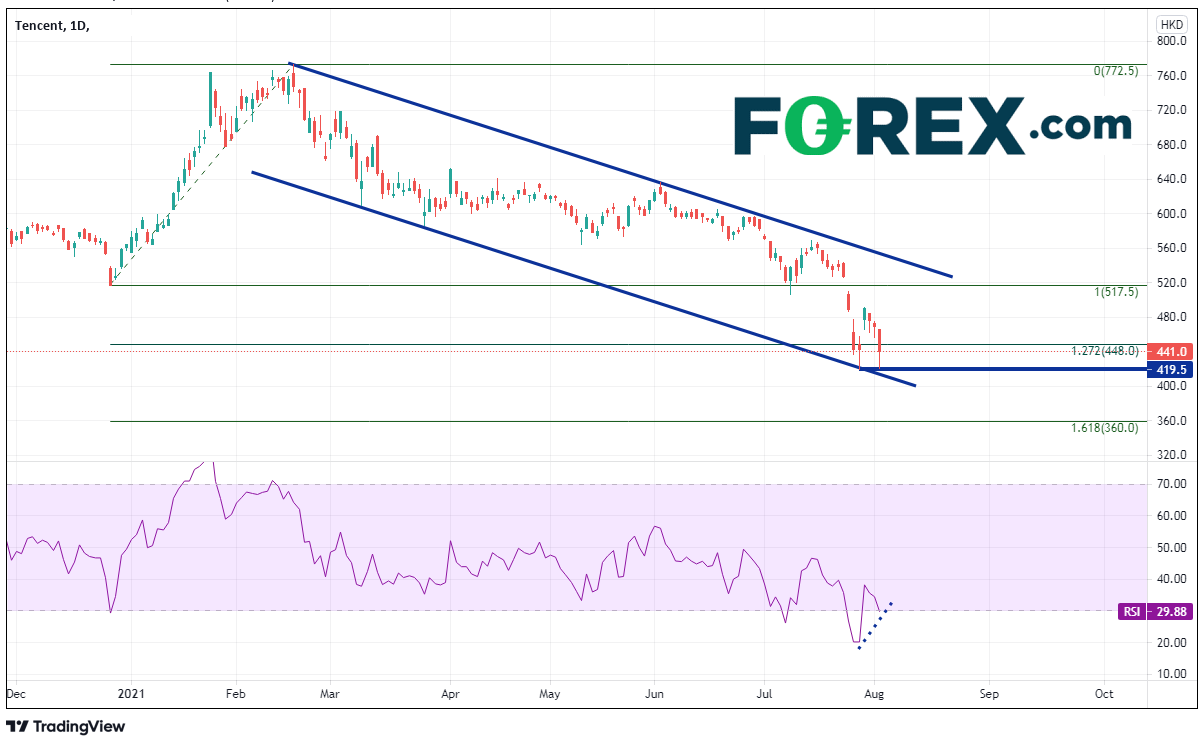Click the FOREX.com logo watermark
Screen dimensions: 1204x745
point(932,126)
